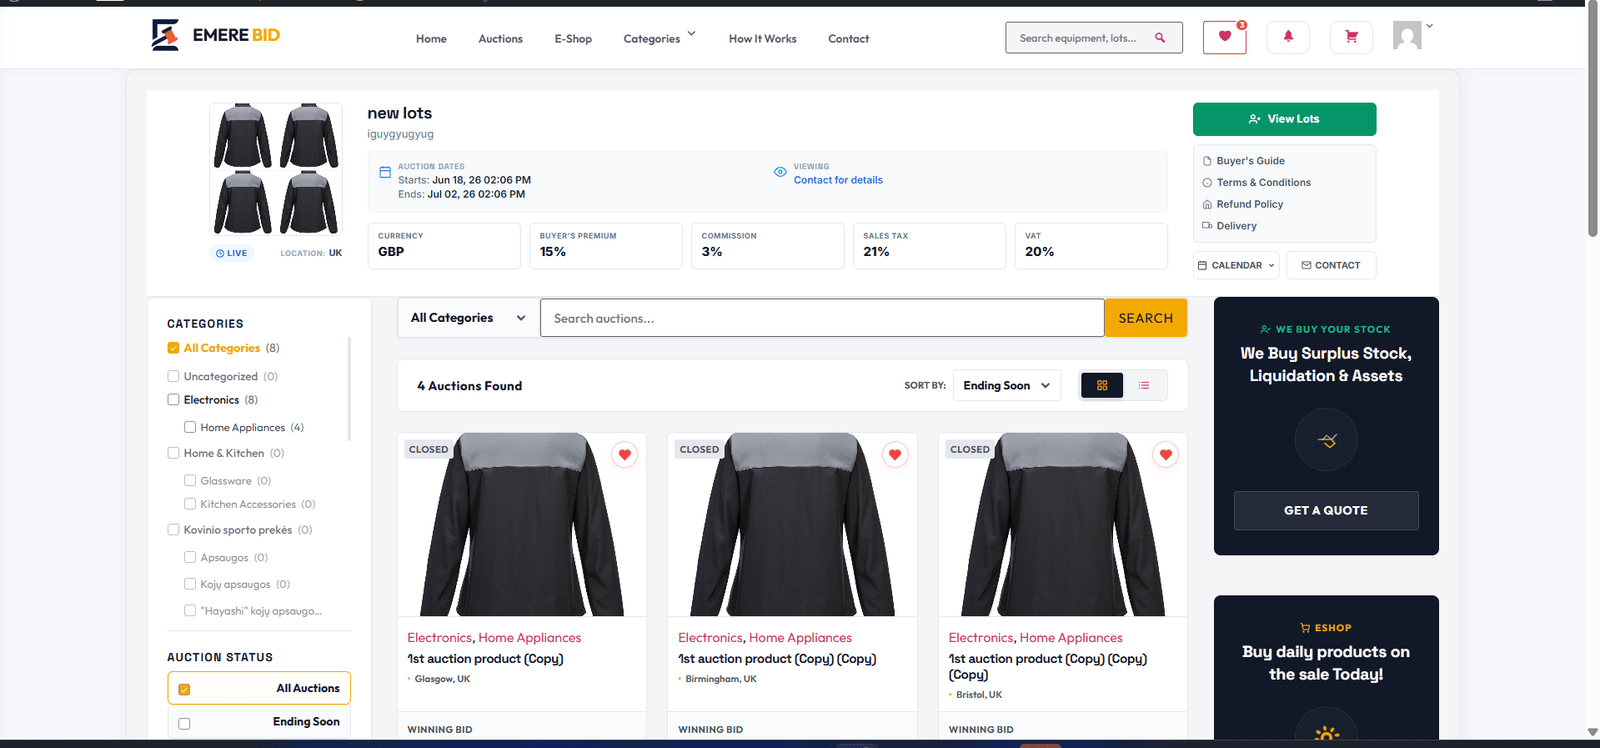The width and height of the screenshot is (1600, 748).
Task: Open the Ending Soon sort dropdown
Action: tap(1007, 385)
